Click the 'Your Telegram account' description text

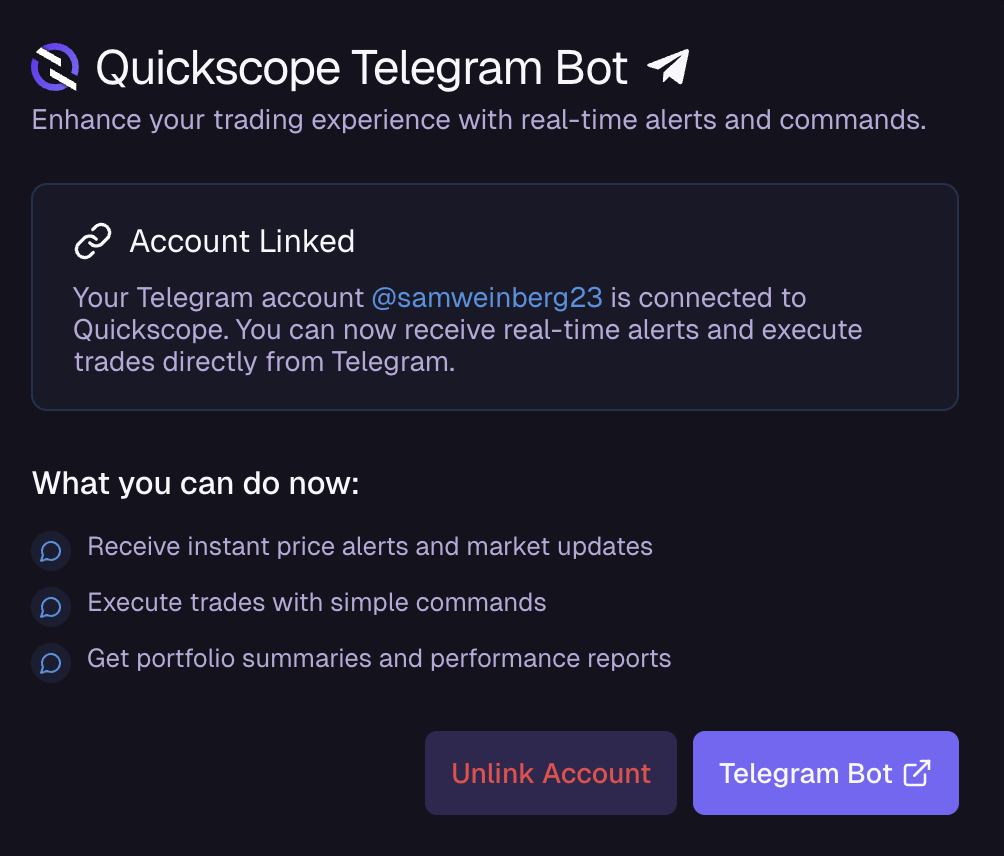pyautogui.click(x=220, y=298)
